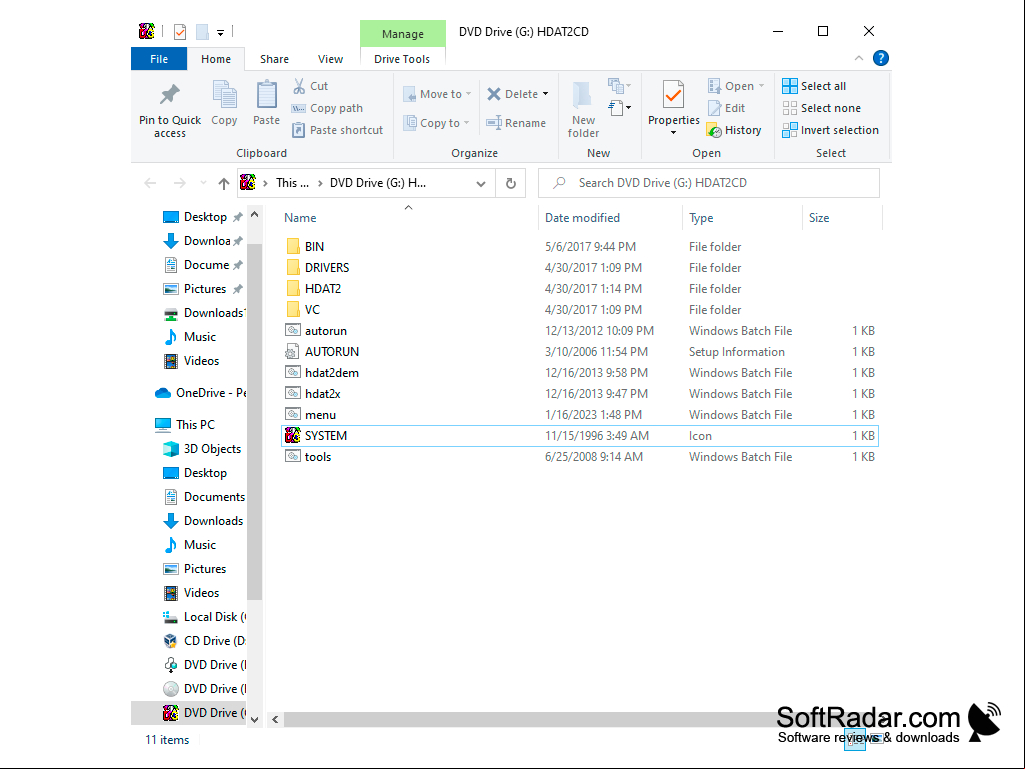Sort by Size column header
This screenshot has height=769, width=1025.
(819, 218)
